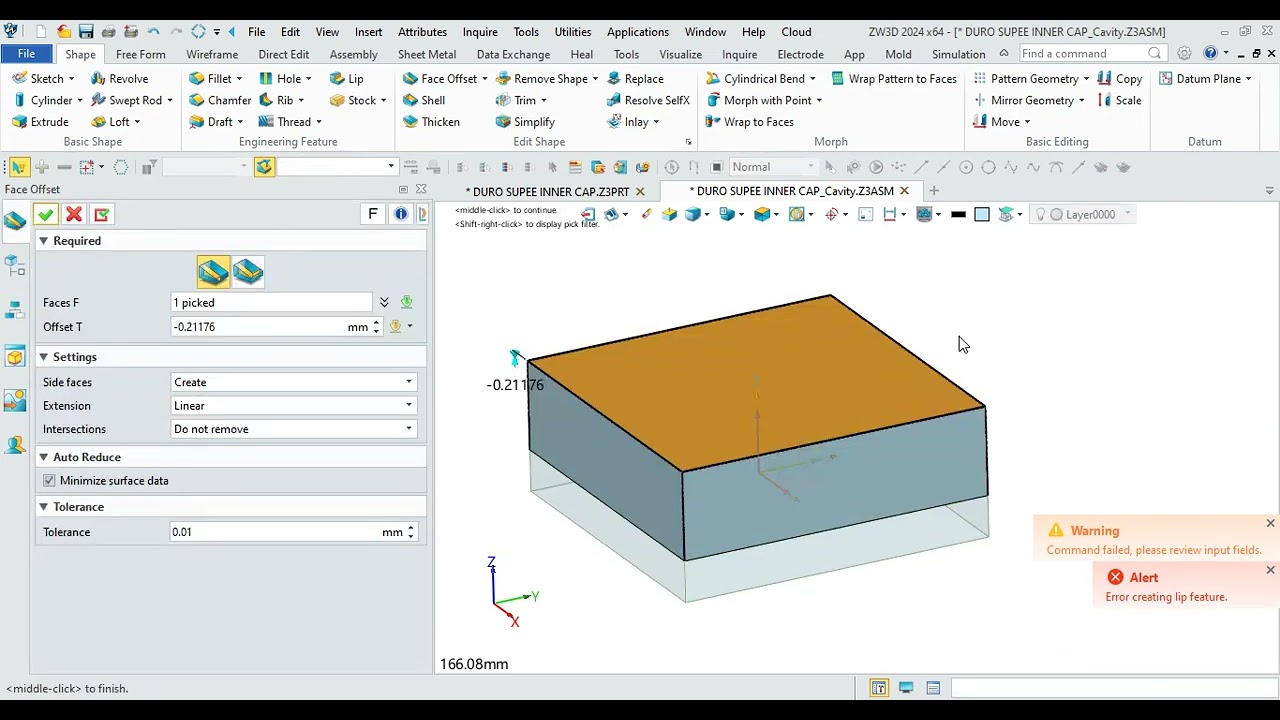Toggle Minimize surface data checkbox
The width and height of the screenshot is (1280, 720).
coord(49,481)
